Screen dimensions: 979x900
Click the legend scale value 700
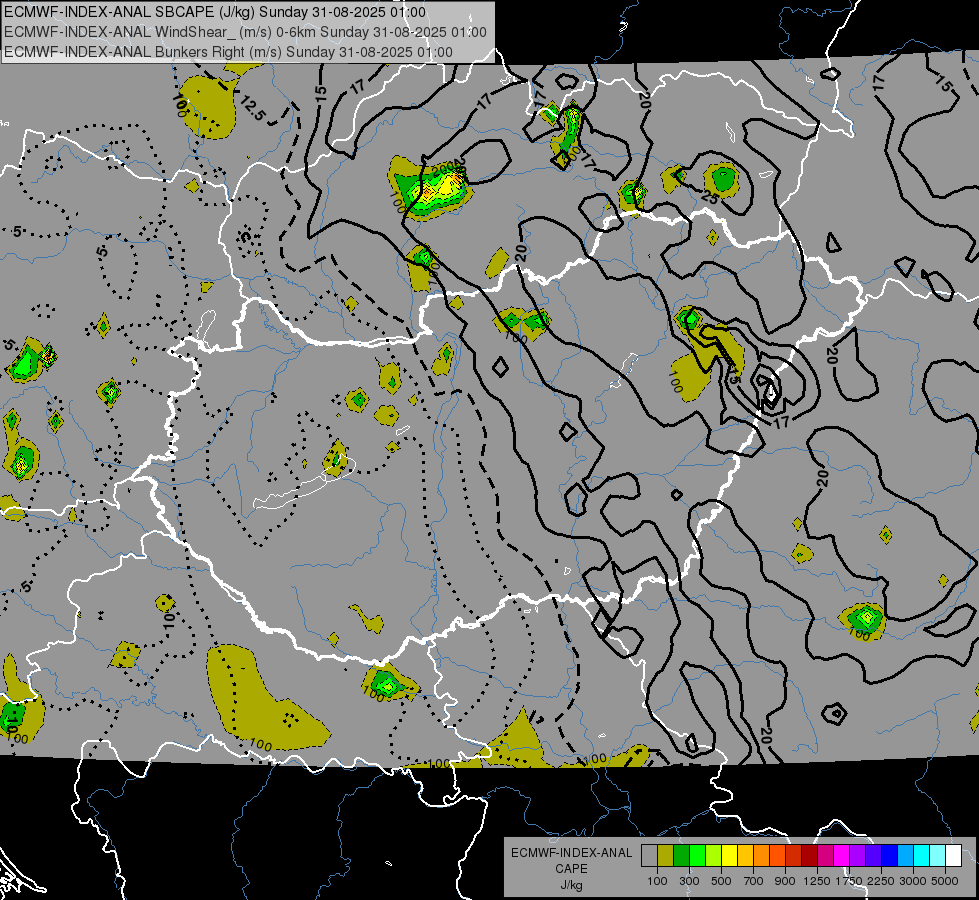(754, 881)
